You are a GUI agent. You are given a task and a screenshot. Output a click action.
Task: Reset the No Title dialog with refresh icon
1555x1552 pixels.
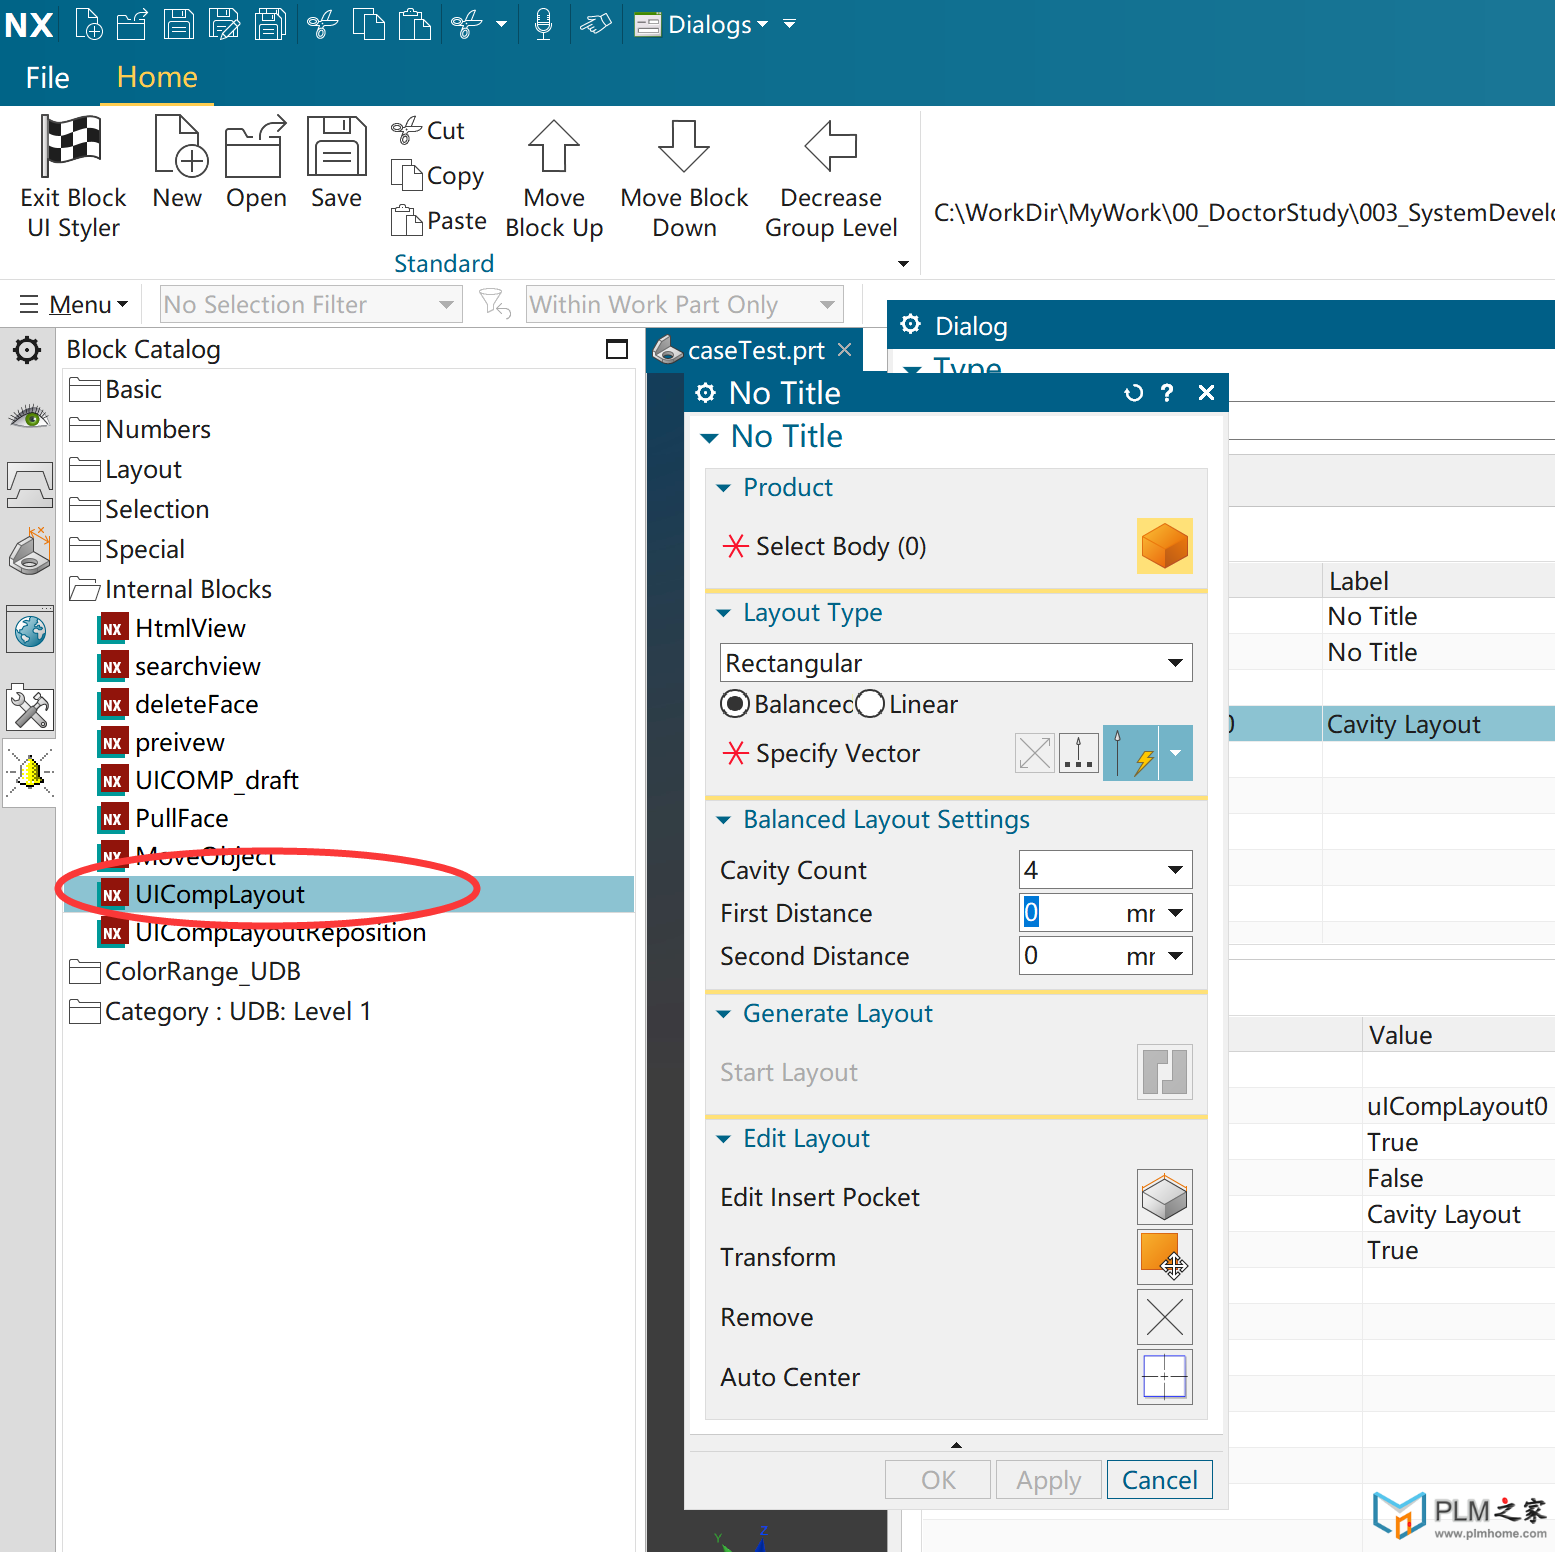pos(1133,393)
